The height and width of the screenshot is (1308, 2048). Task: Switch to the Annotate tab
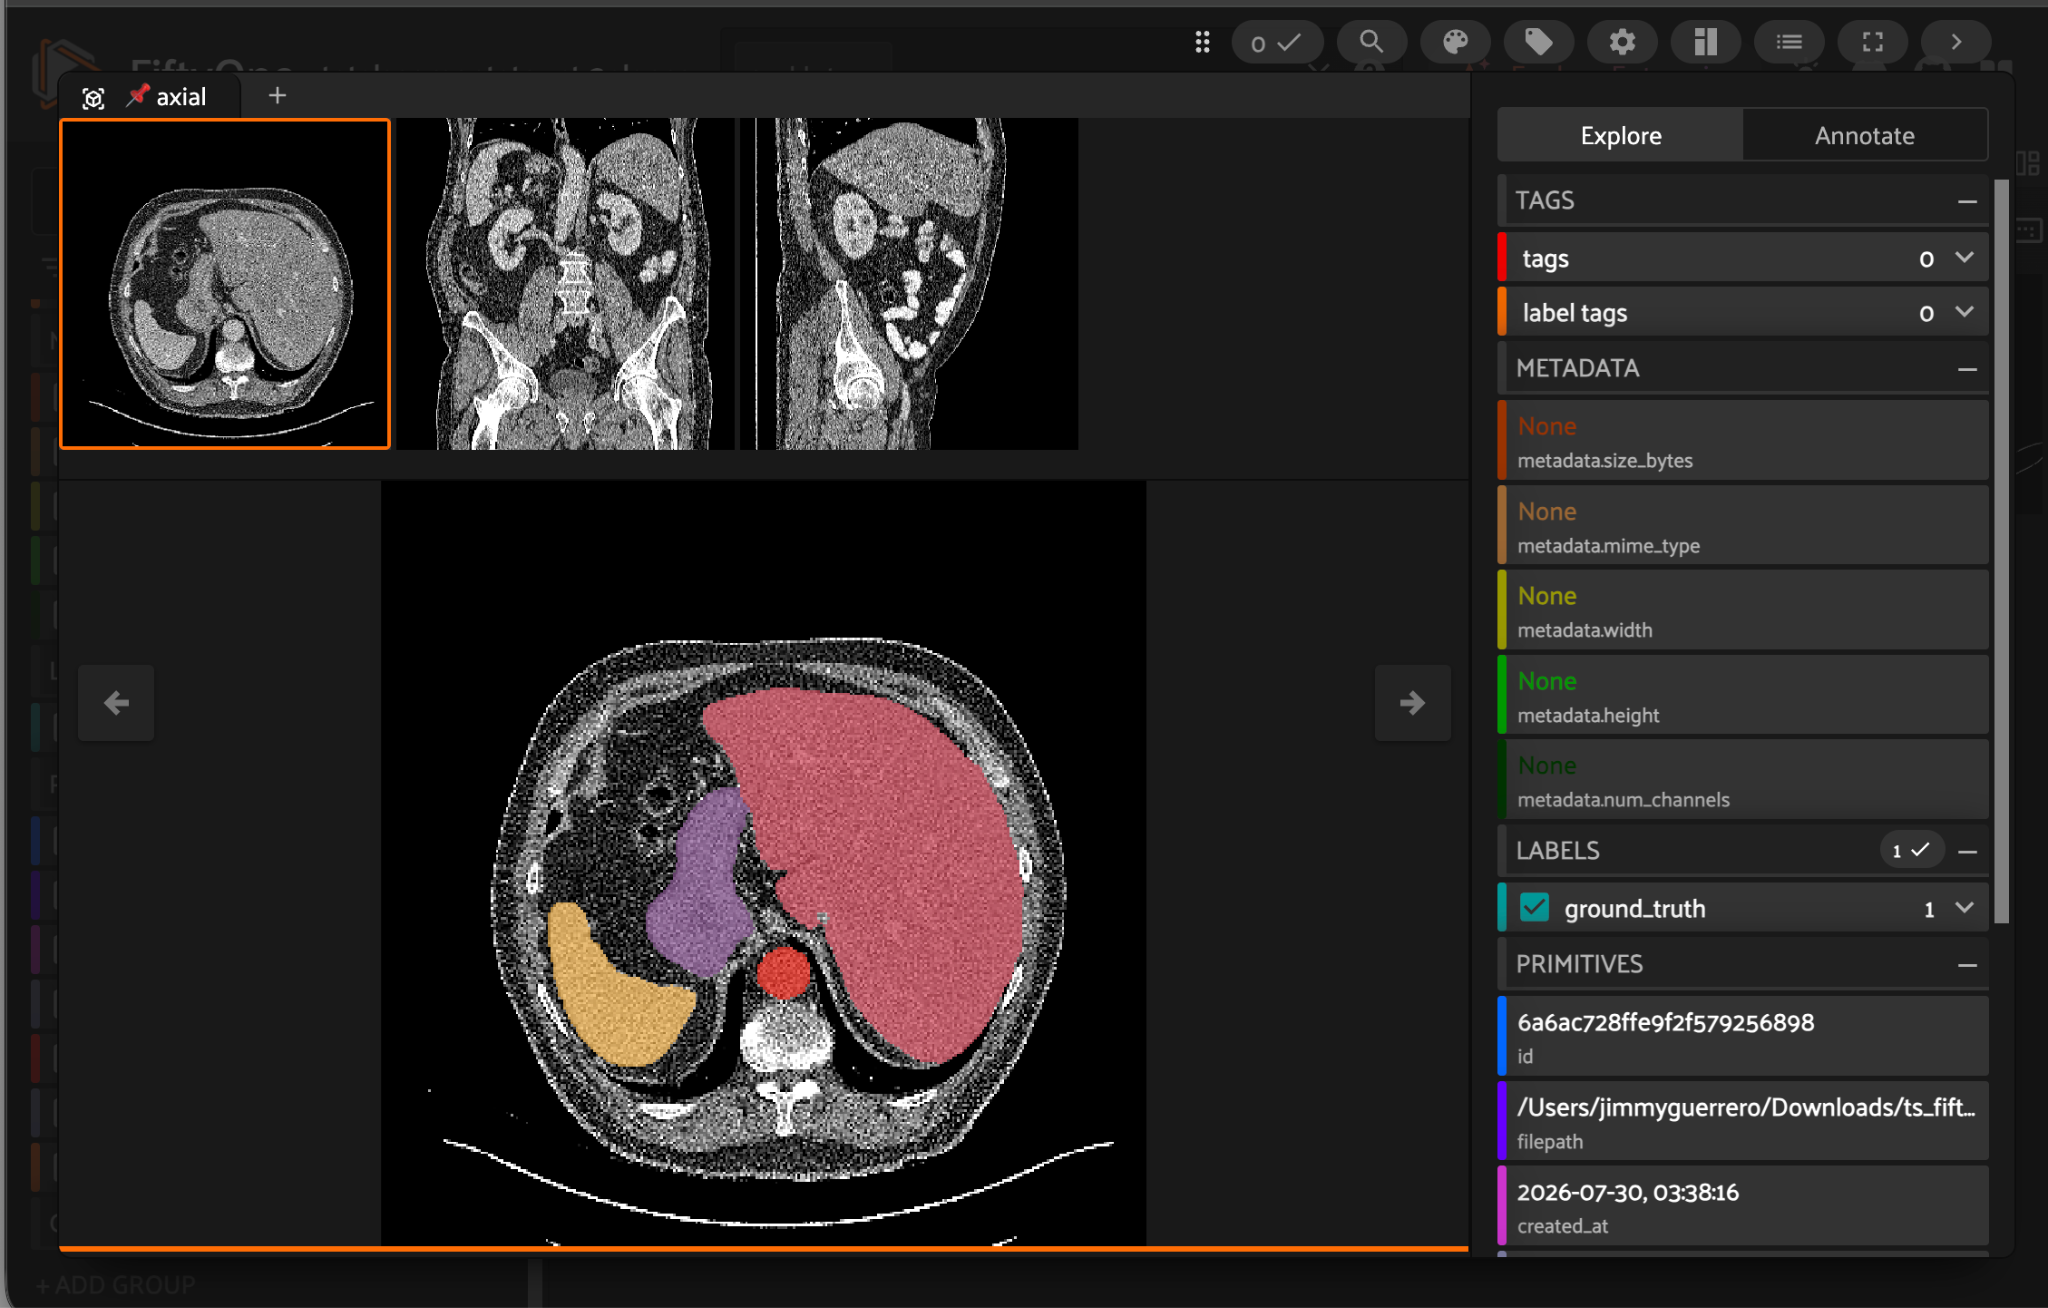(1864, 136)
